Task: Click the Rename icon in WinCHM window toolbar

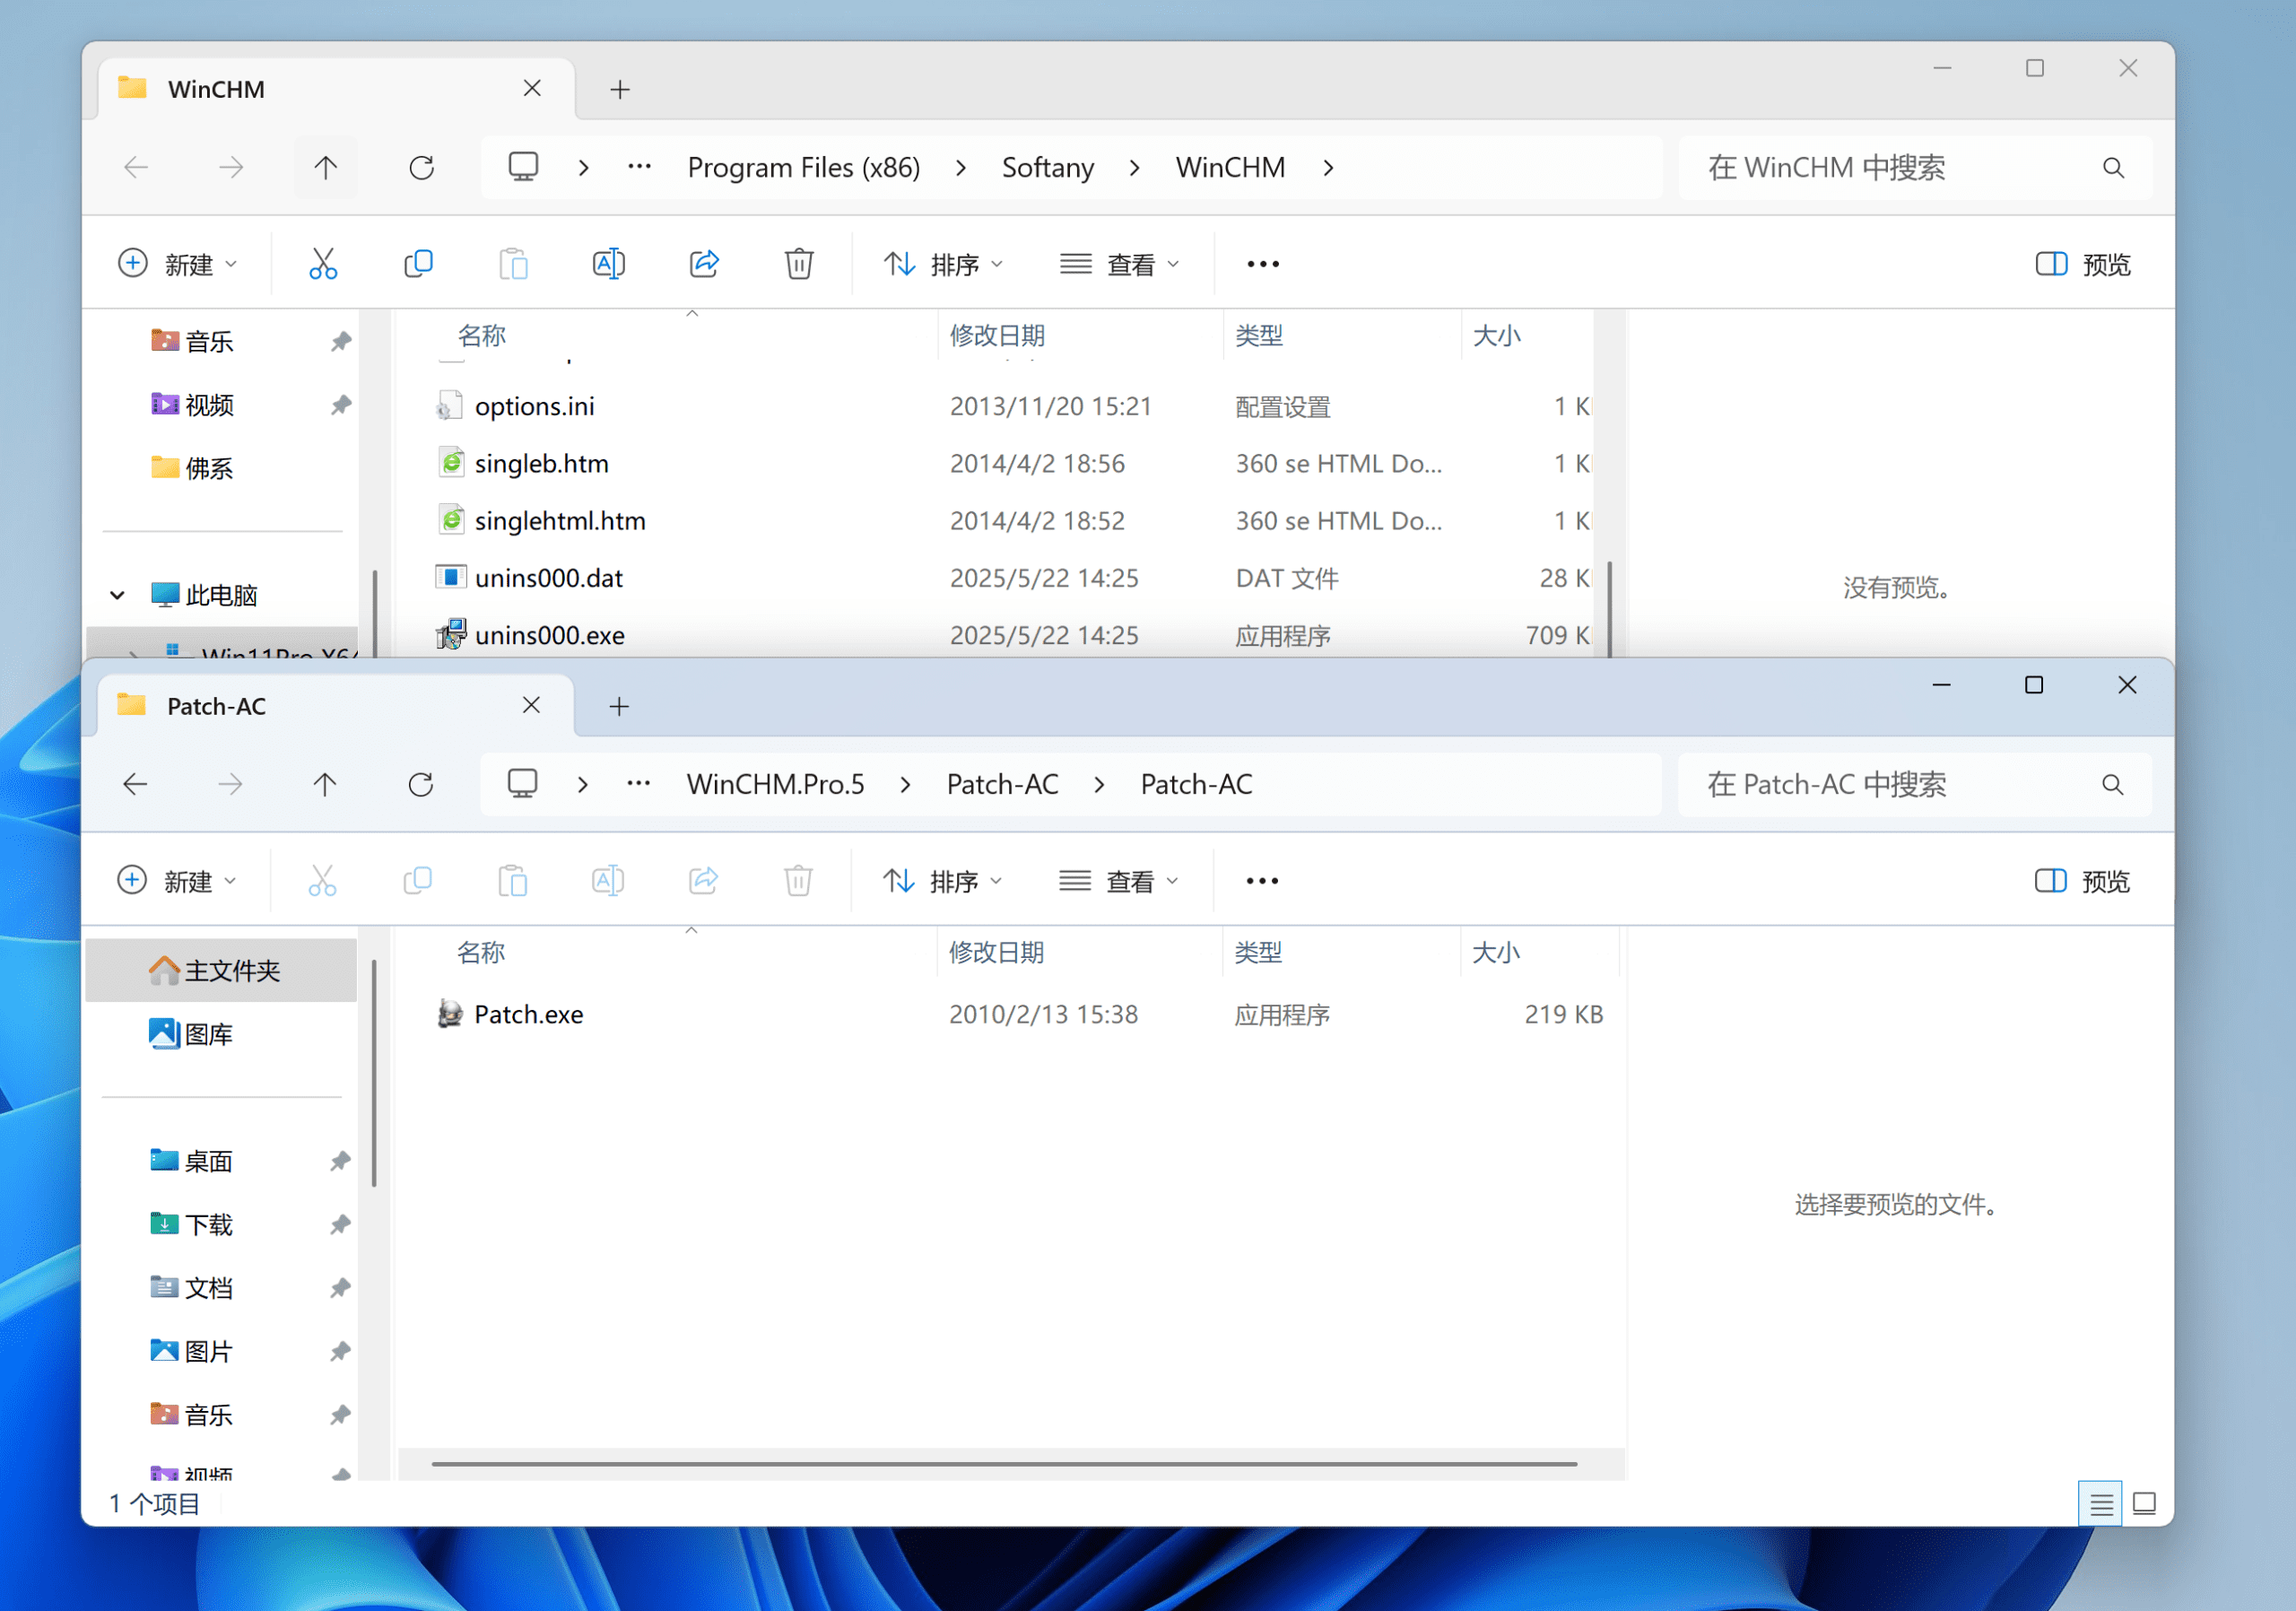Action: pos(608,264)
